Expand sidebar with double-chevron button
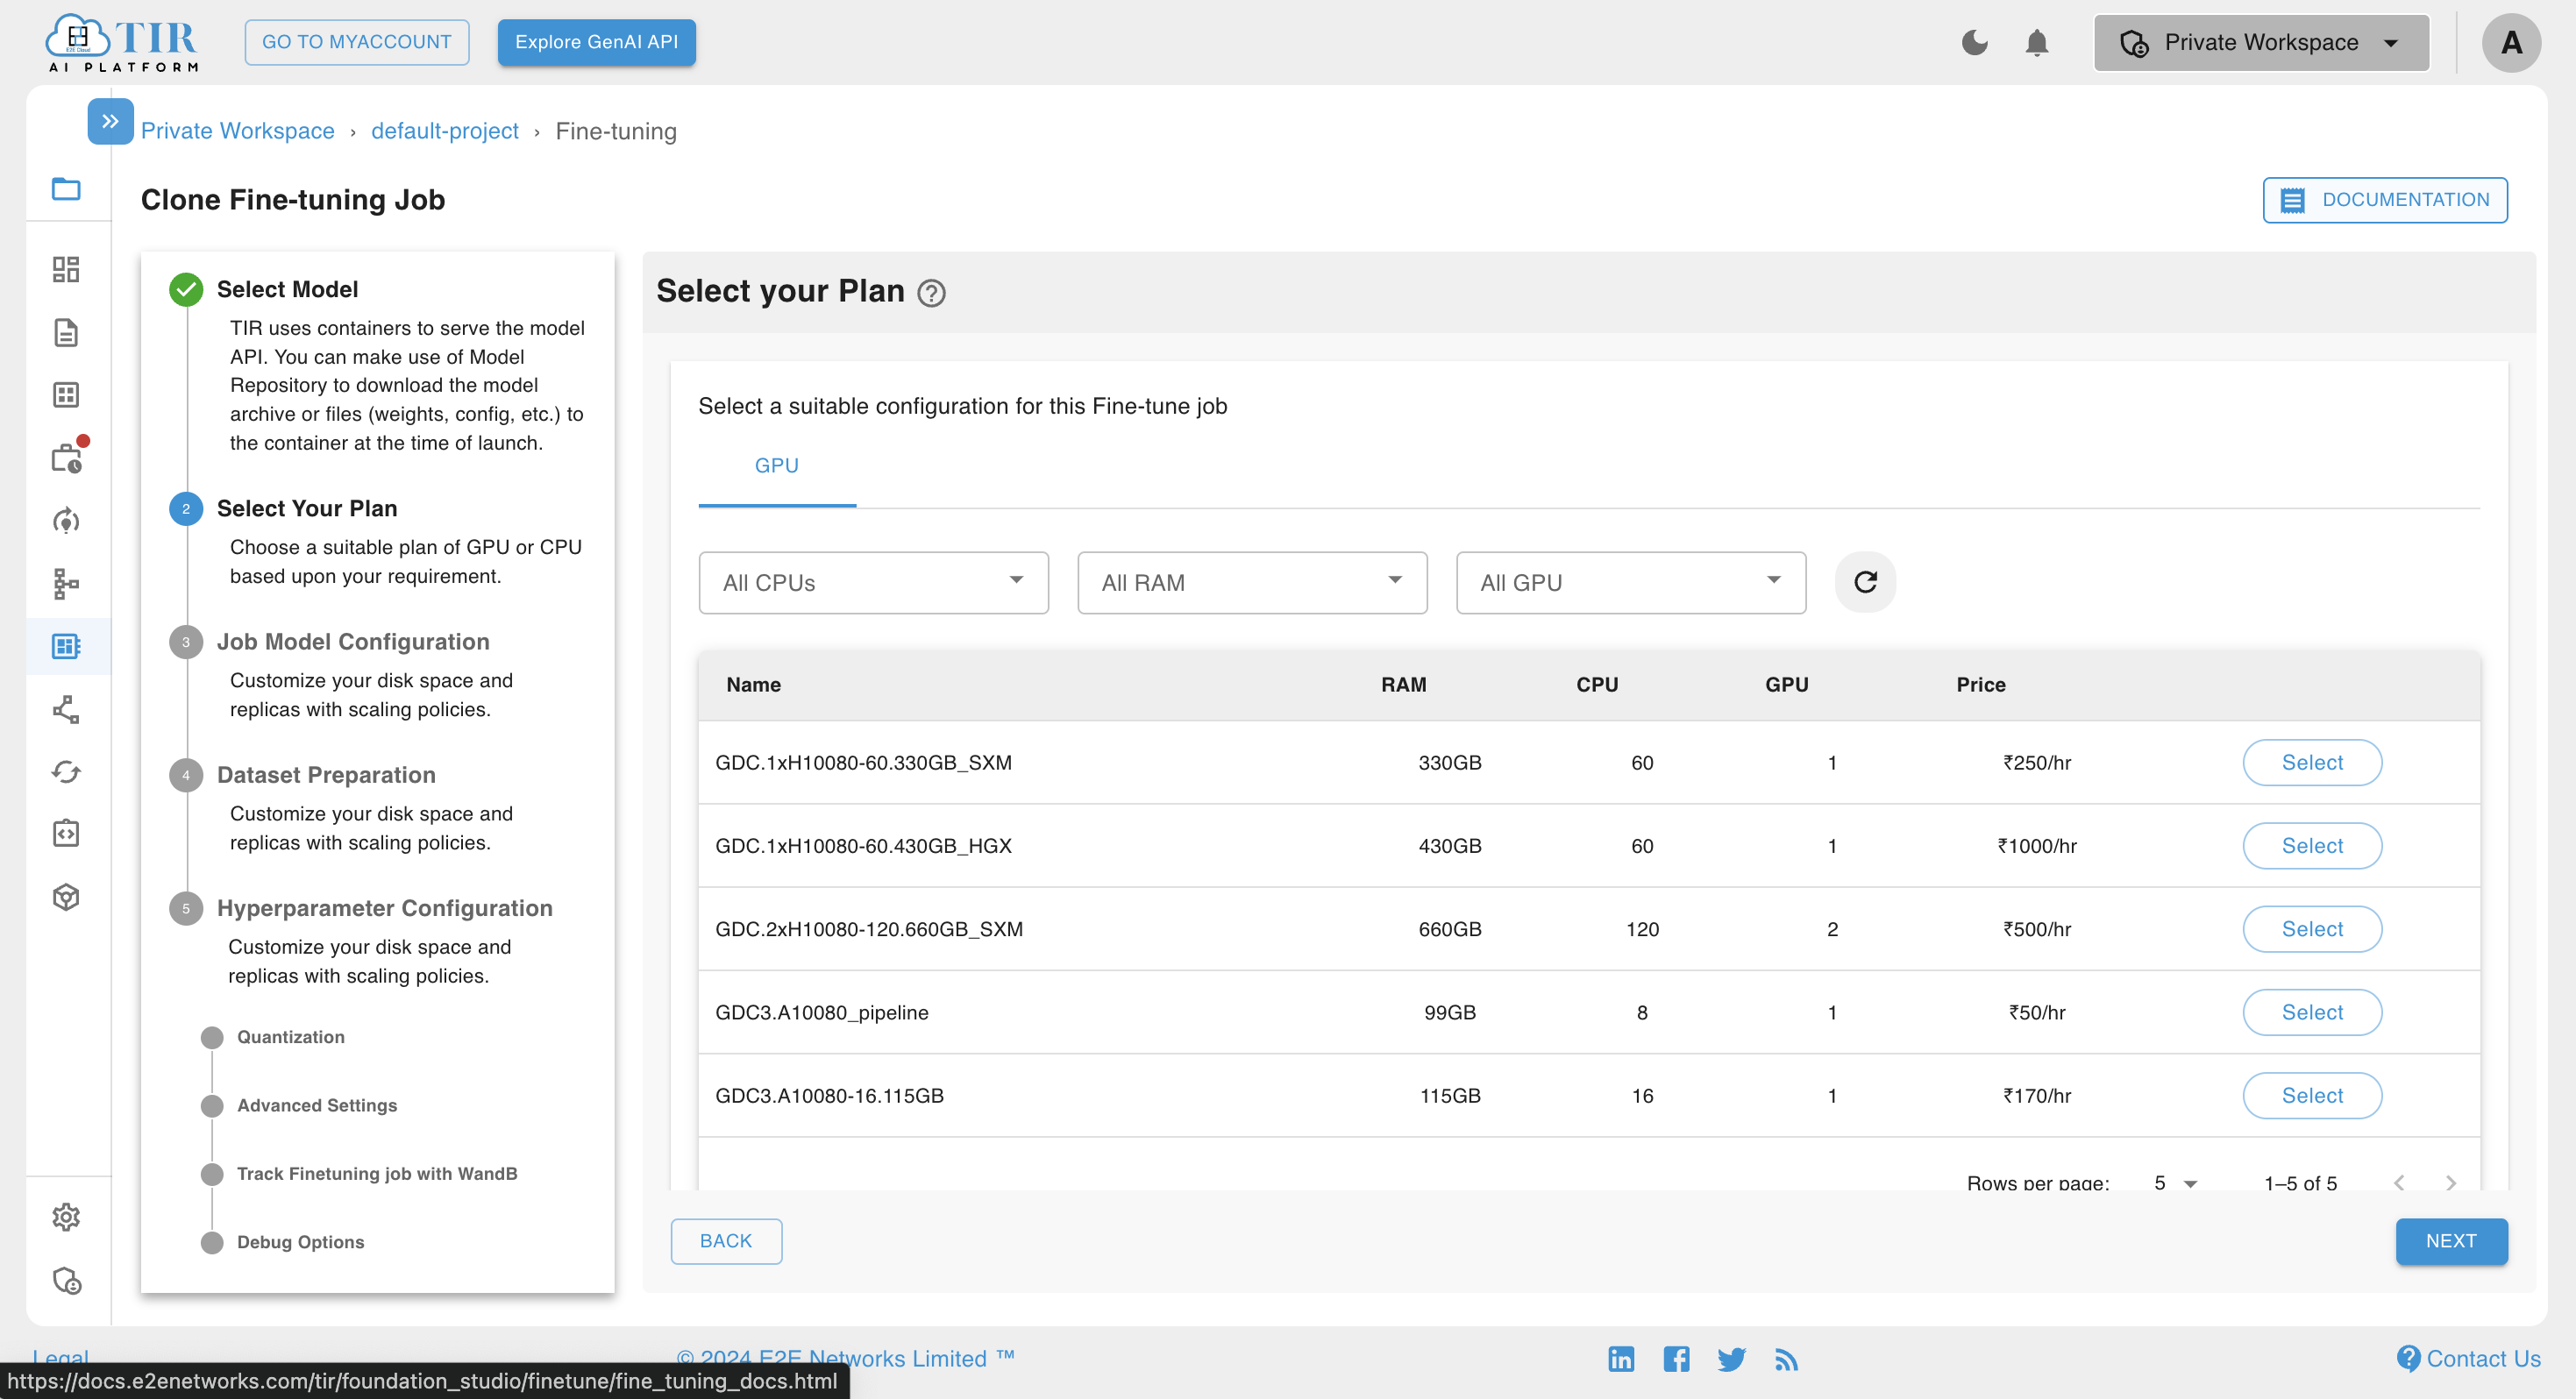The height and width of the screenshot is (1399, 2576). tap(110, 121)
